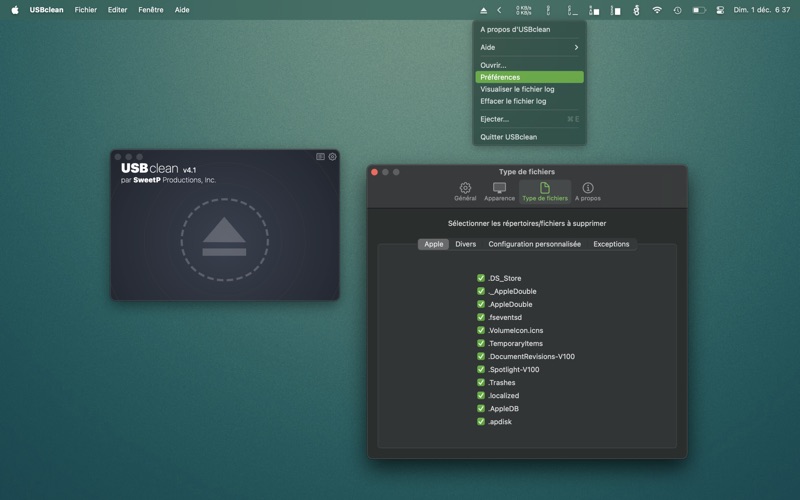Choose Visualiser le fichier log

click(530, 89)
